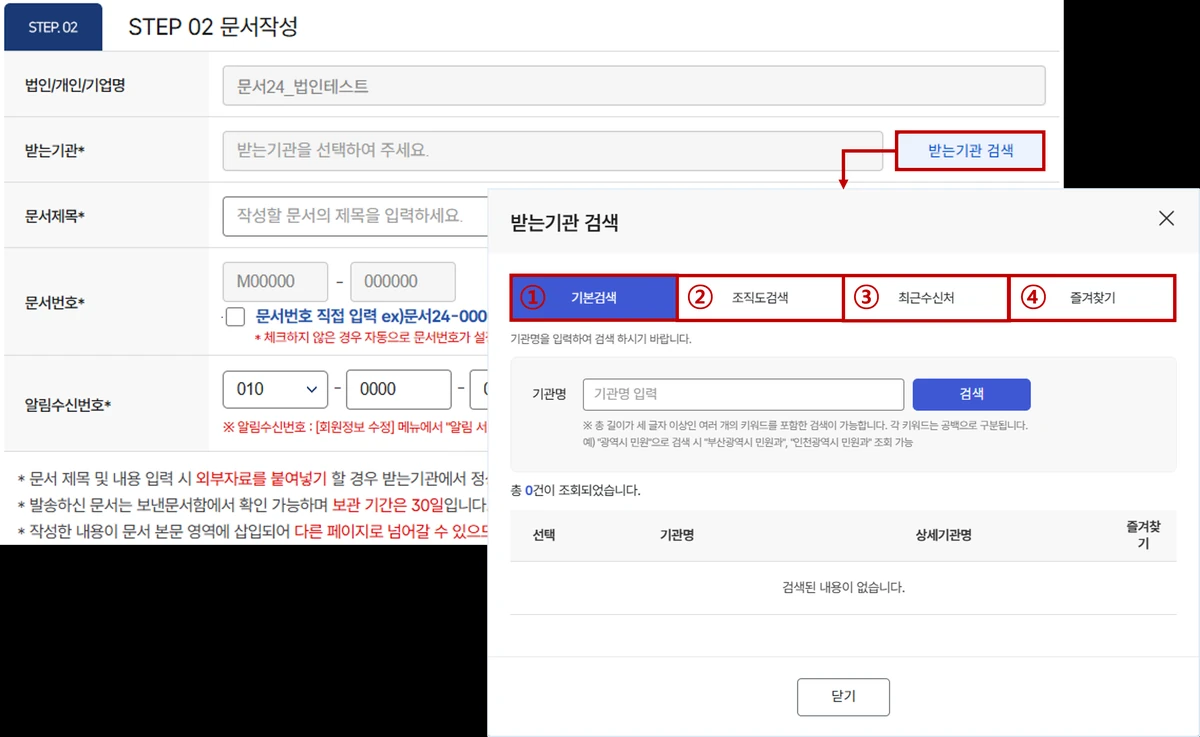
Task: Click the 상세기관명 column header
Action: click(x=943, y=535)
